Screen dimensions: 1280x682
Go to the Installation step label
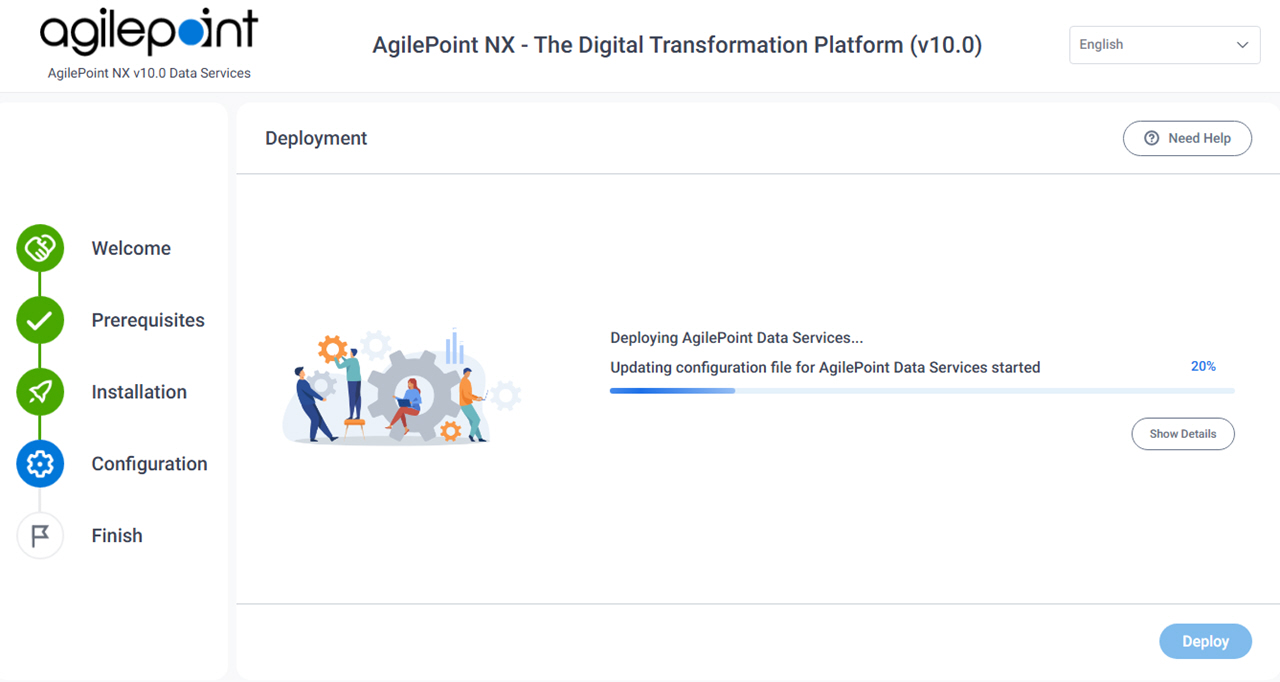pos(139,392)
